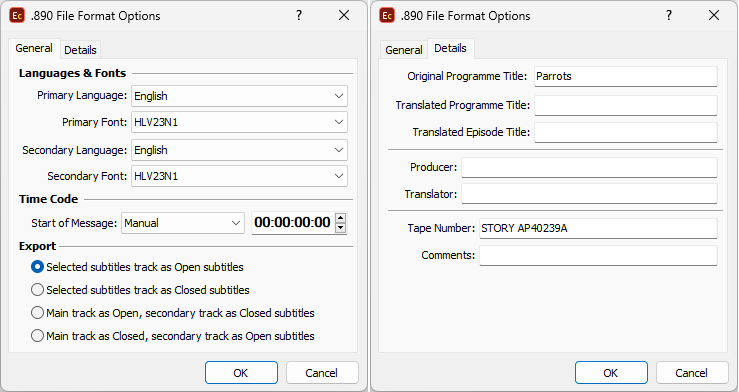
Task: Click the Translated Programme Title field
Action: pyautogui.click(x=626, y=106)
